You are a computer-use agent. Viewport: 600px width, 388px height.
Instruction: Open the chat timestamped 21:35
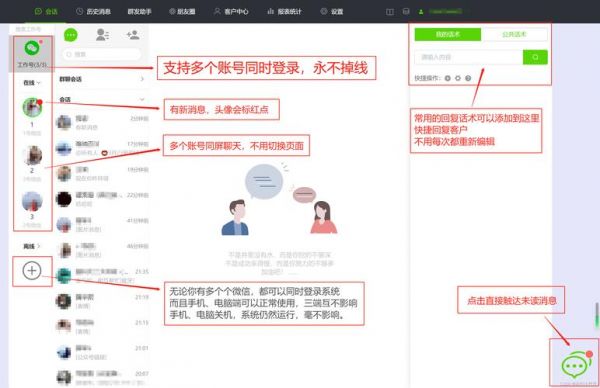tap(102, 276)
